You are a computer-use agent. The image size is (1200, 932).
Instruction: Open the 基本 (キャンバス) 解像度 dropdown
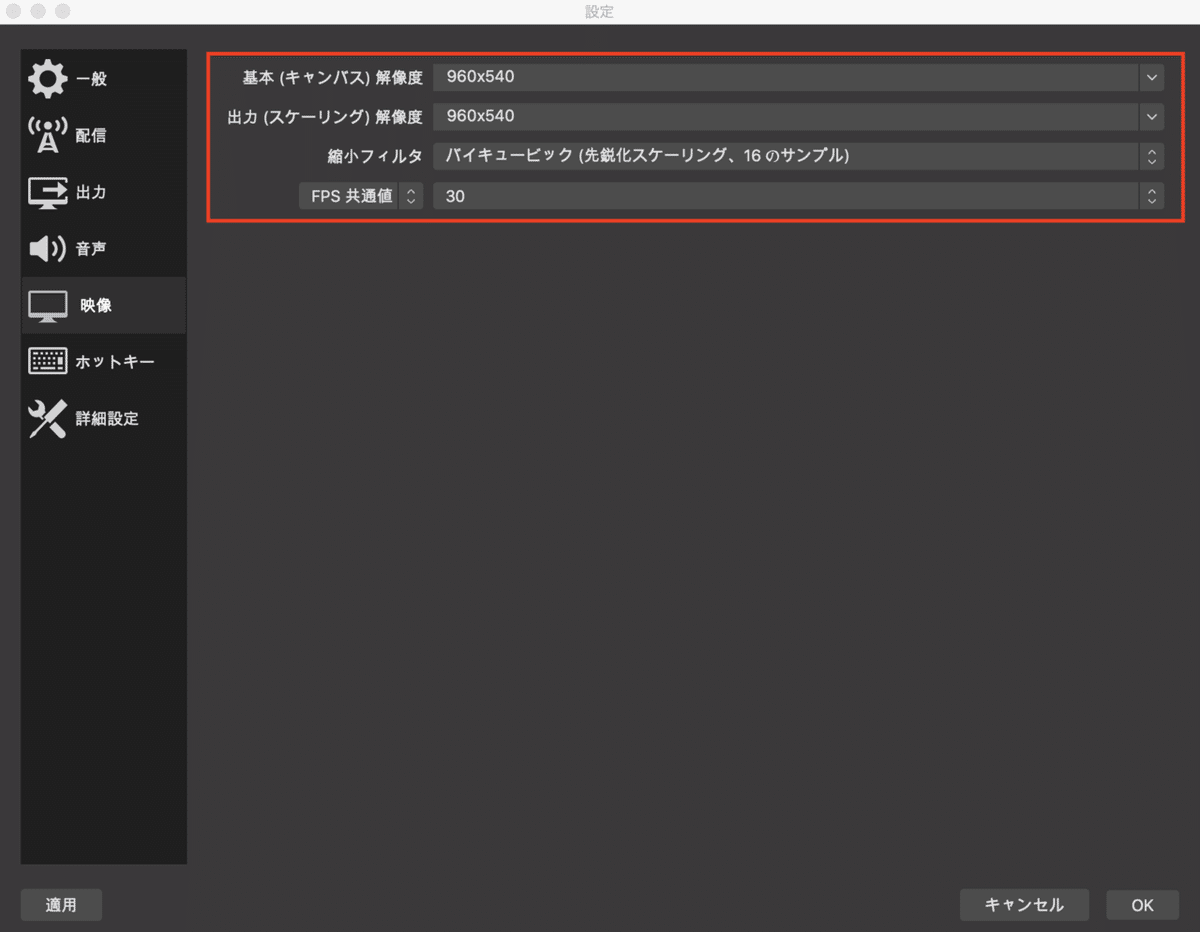pos(1150,77)
